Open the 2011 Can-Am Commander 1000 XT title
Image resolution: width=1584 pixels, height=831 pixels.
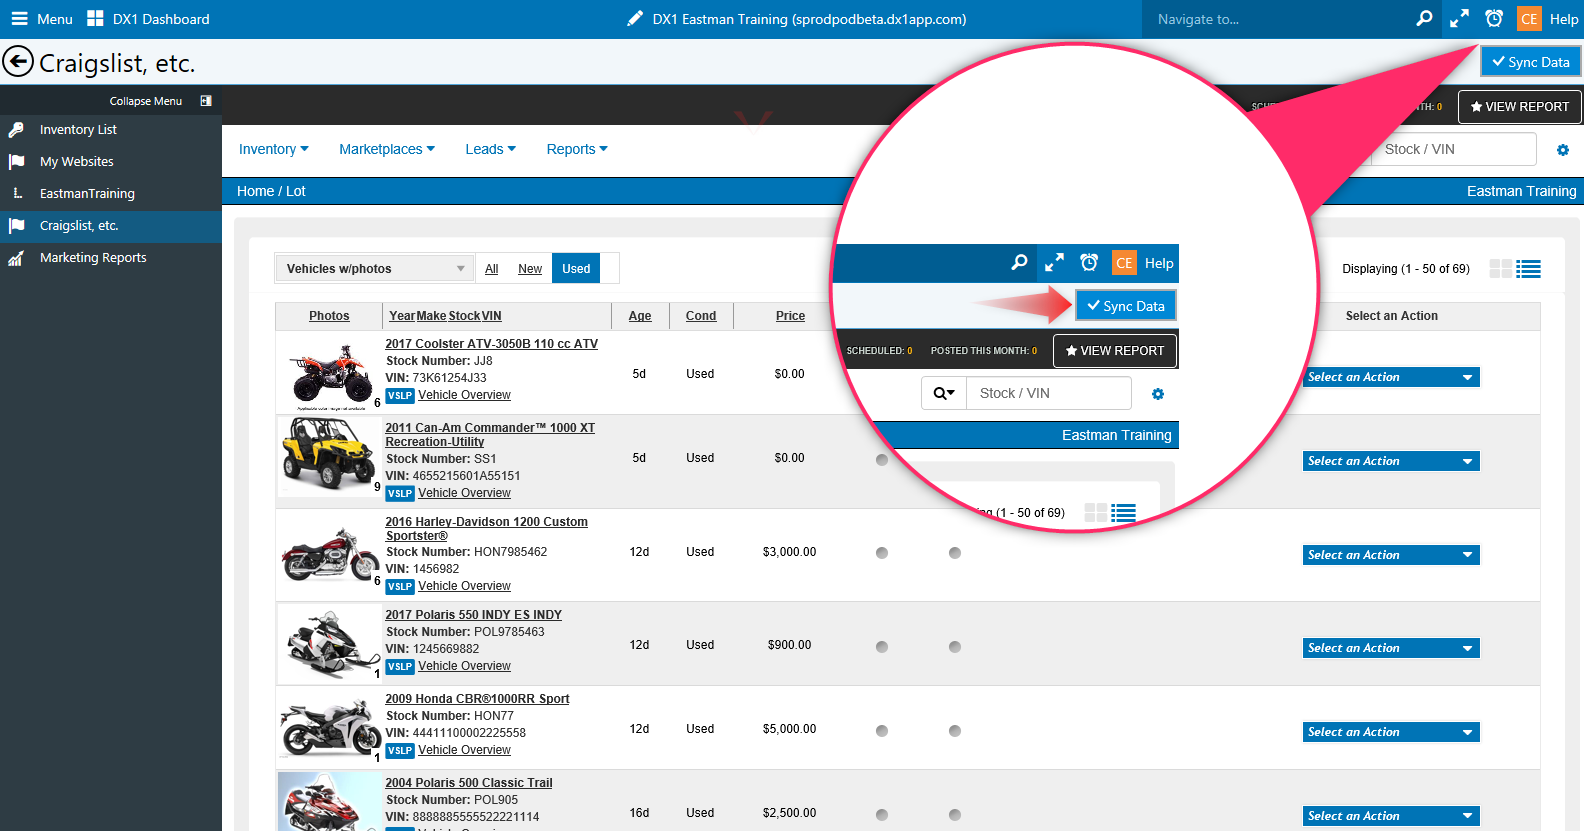click(490, 435)
